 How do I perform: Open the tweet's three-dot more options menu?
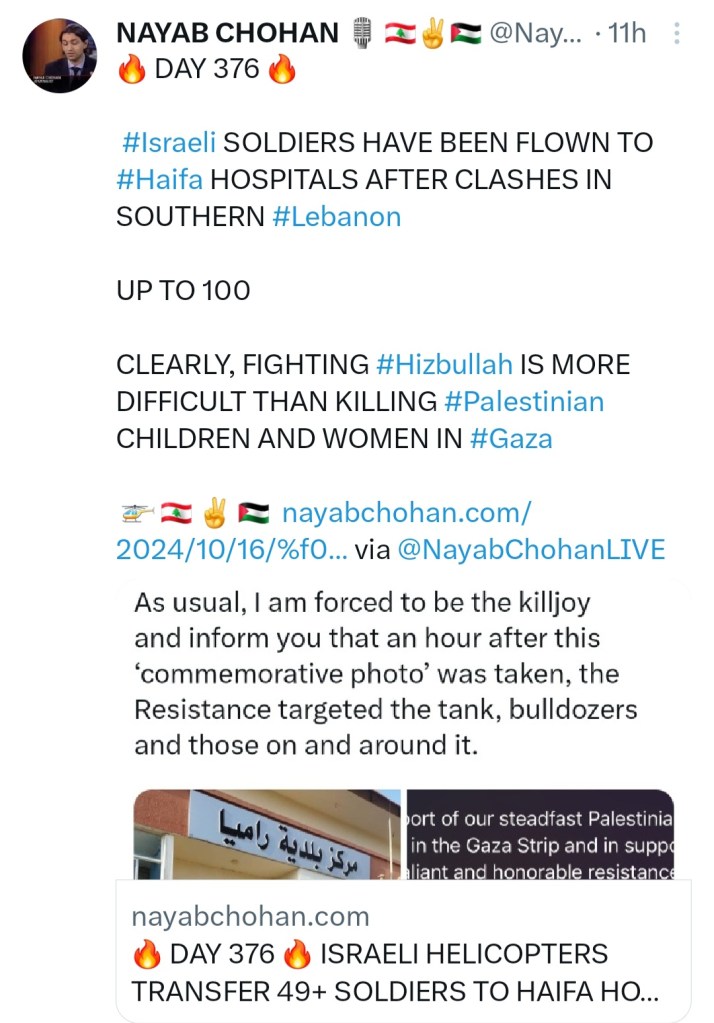[x=678, y=34]
